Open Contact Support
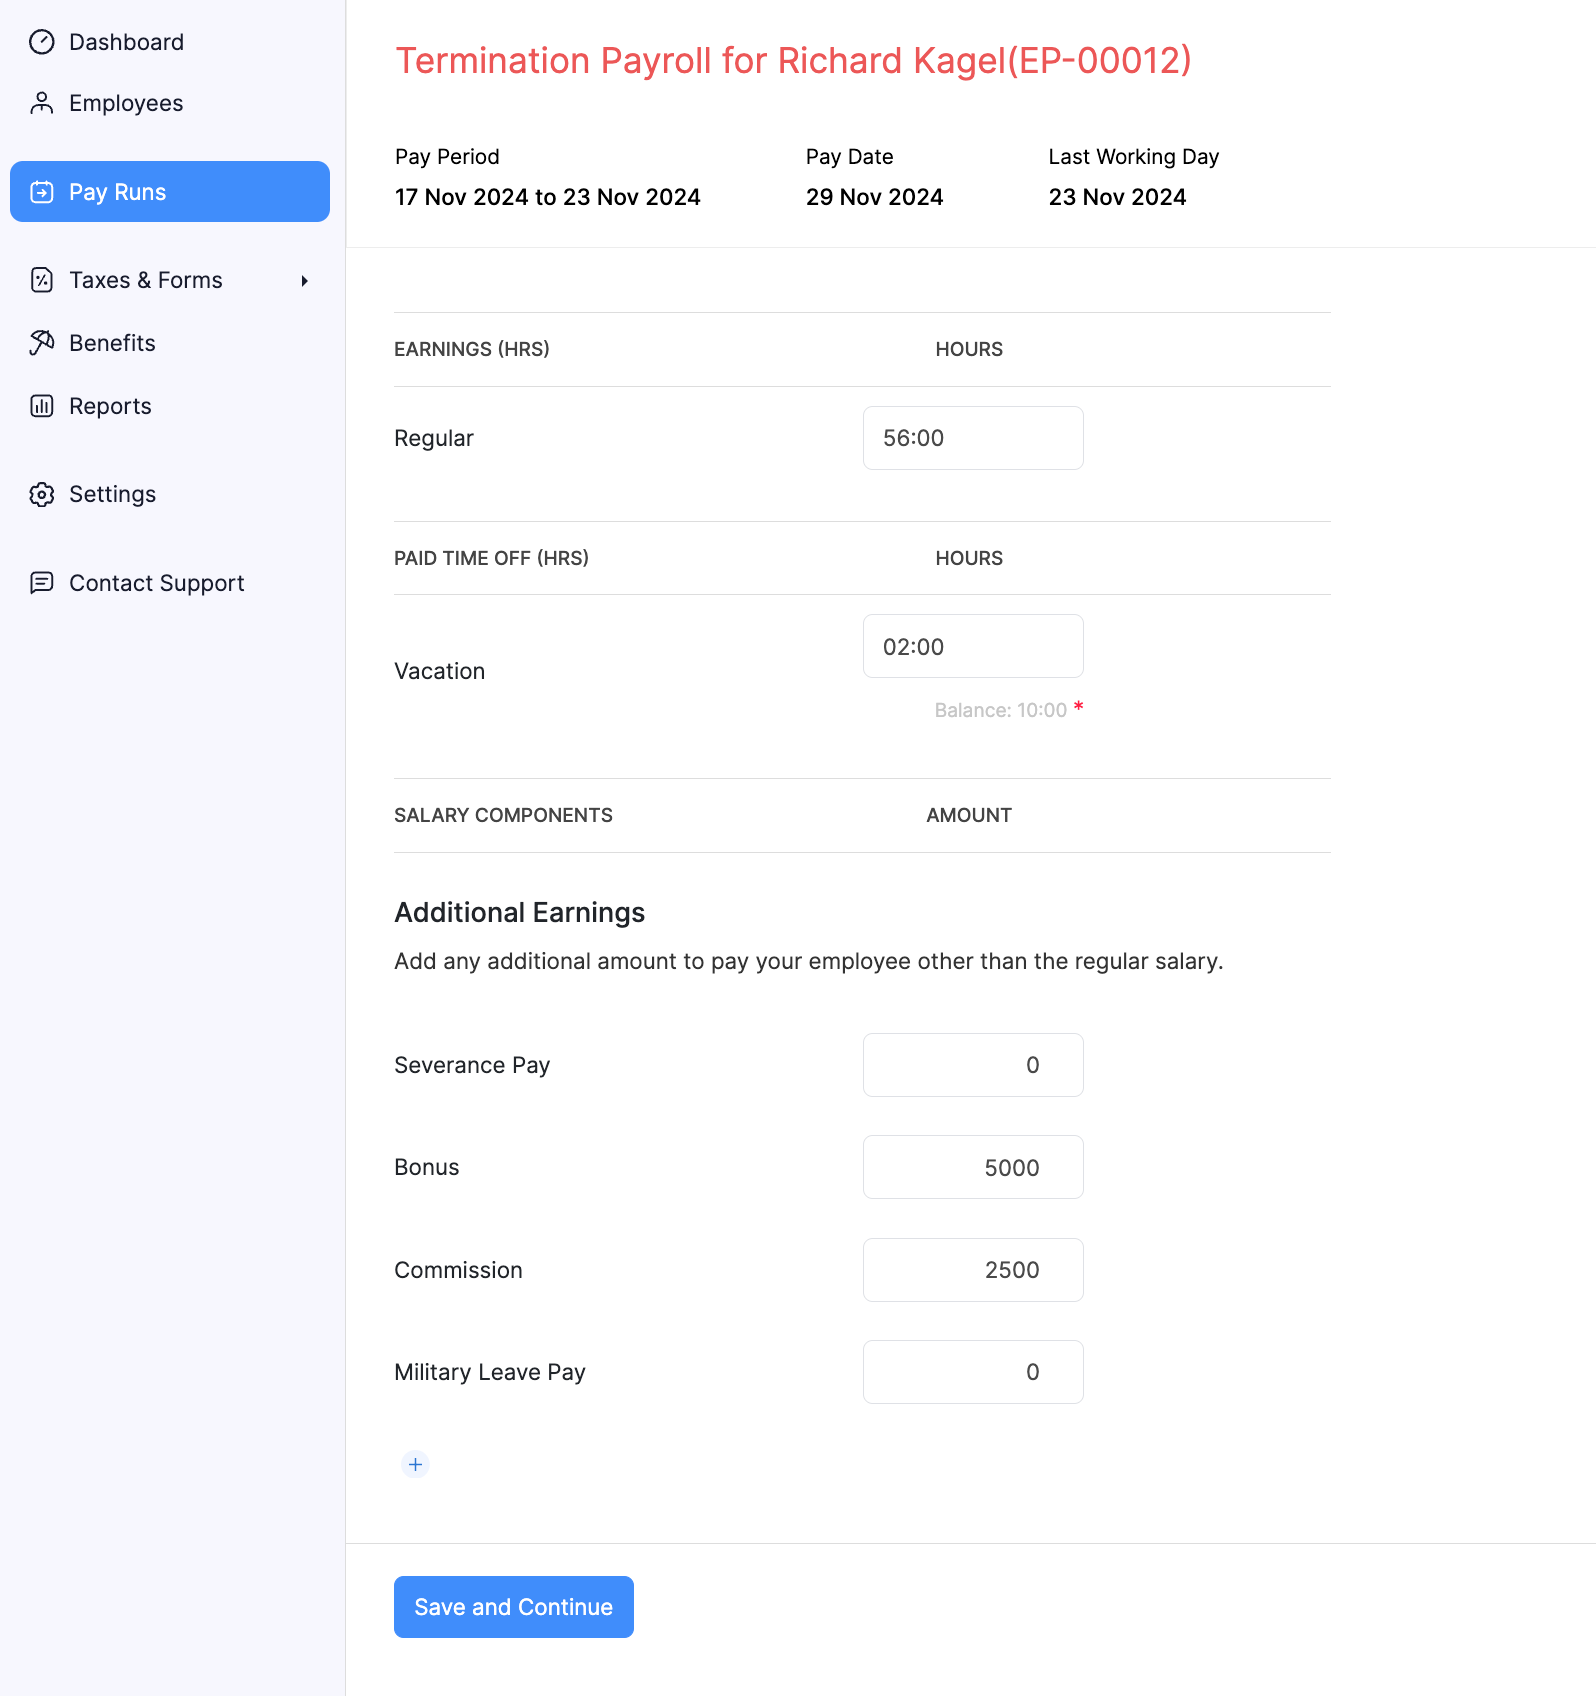1596x1696 pixels. 156,582
